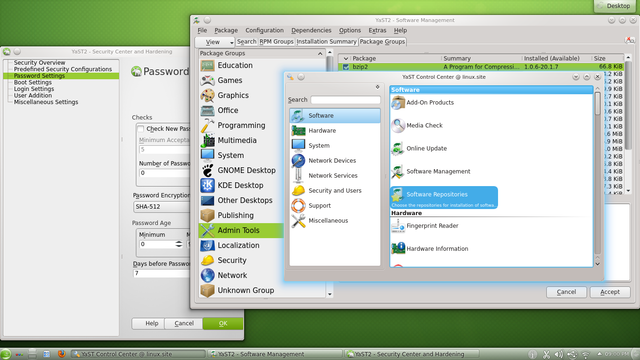Open Security and Users category
Image resolution: width=640 pixels, height=360 pixels.
click(x=335, y=191)
